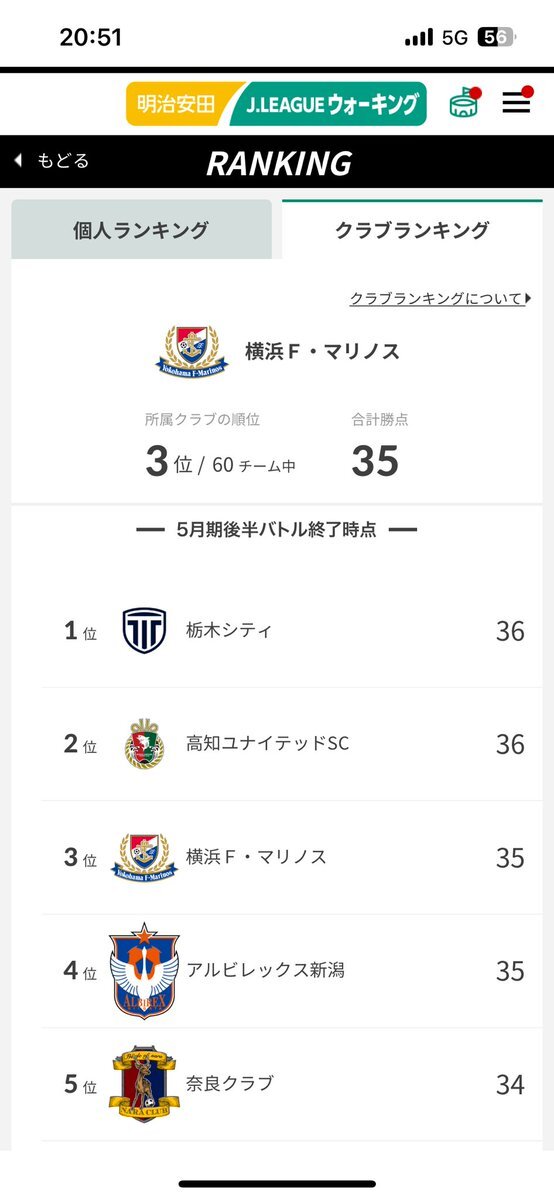Screen dimensions: 554x1199
Task: Tap the Nara Club emblem
Action: coord(144,1084)
